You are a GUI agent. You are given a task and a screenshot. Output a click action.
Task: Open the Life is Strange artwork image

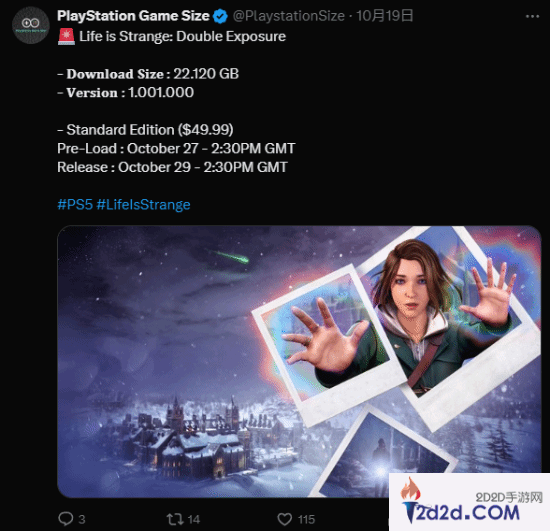(x=299, y=361)
